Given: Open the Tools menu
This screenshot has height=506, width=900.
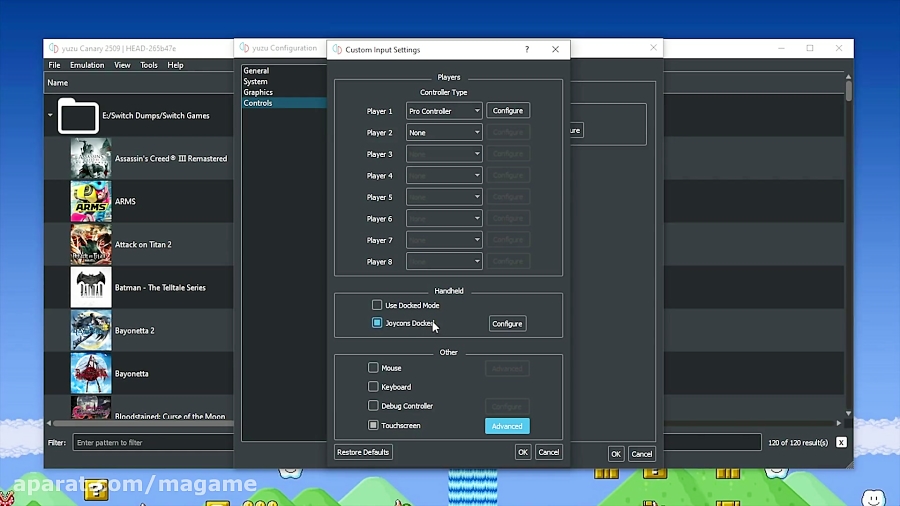Looking at the screenshot, I should [x=149, y=65].
